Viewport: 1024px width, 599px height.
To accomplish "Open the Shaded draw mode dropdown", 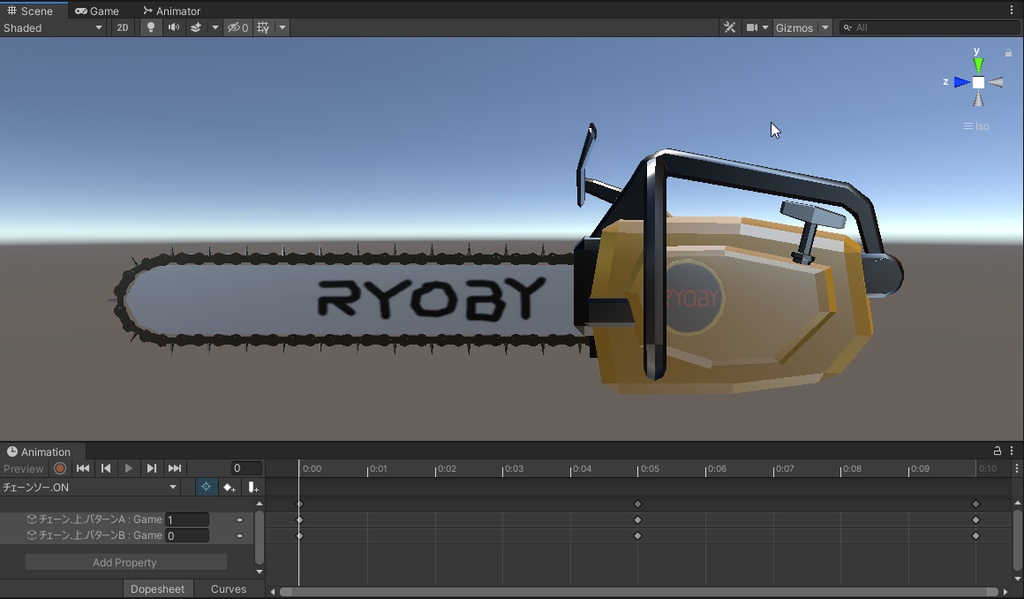I will point(53,28).
